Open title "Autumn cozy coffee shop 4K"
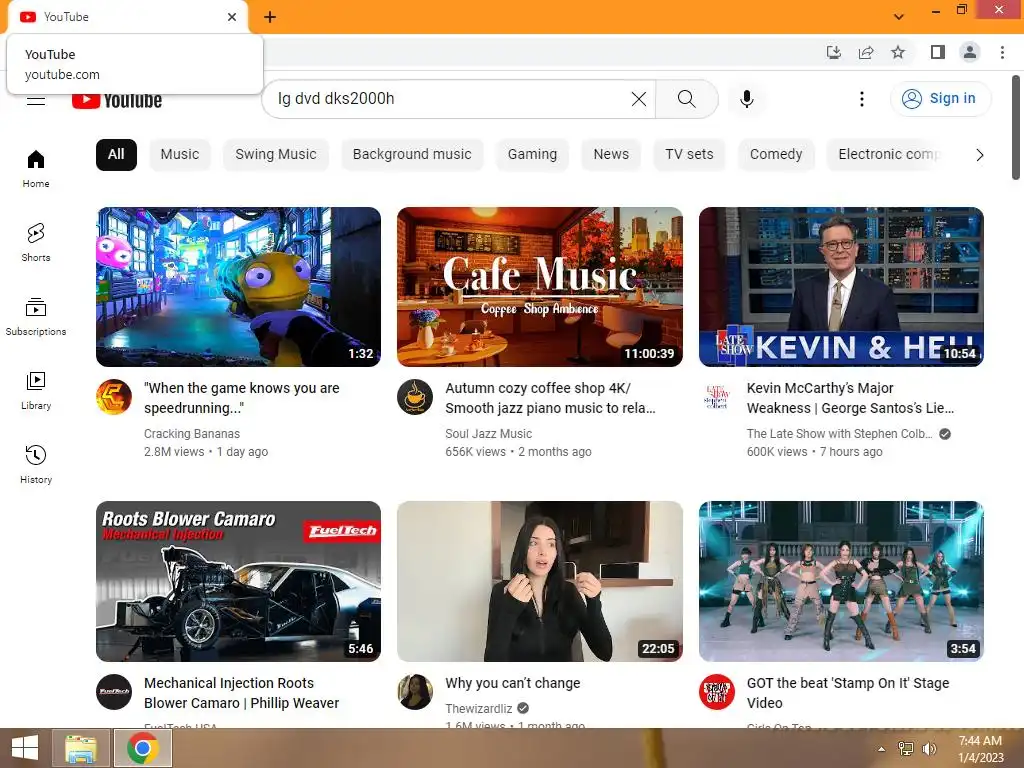This screenshot has width=1024, height=768. coord(550,398)
